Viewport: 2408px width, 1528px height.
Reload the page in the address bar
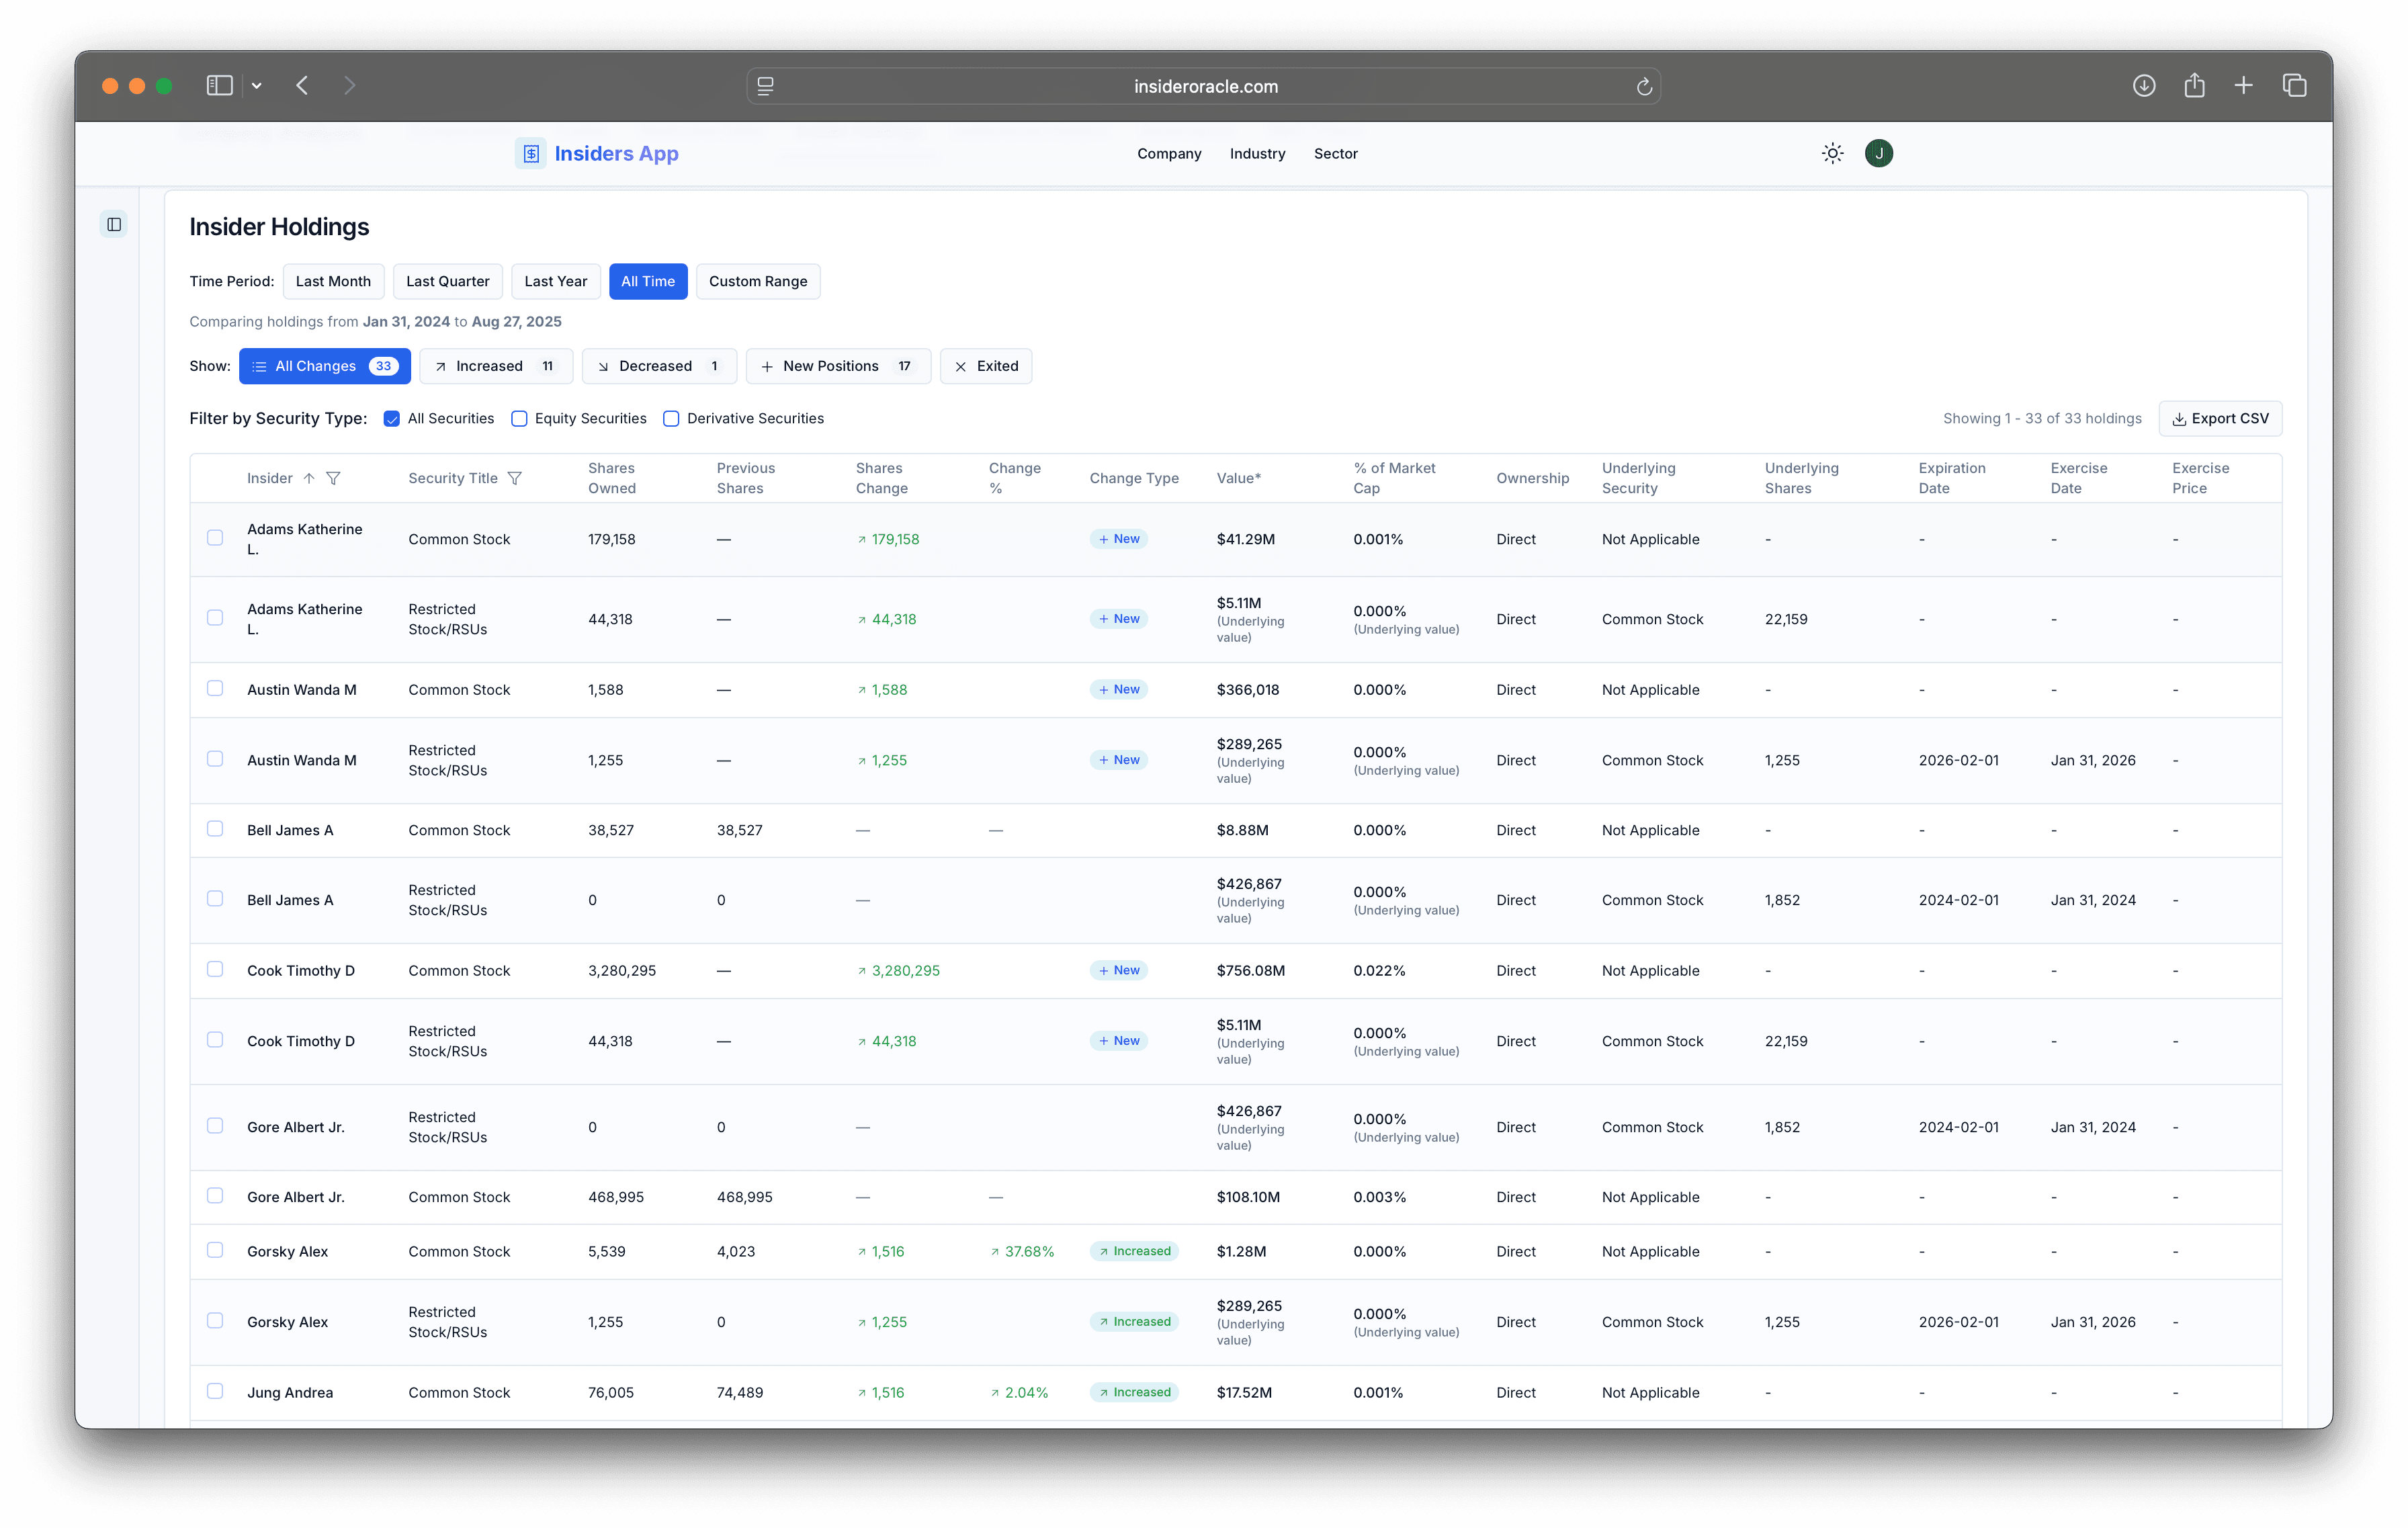point(1643,87)
